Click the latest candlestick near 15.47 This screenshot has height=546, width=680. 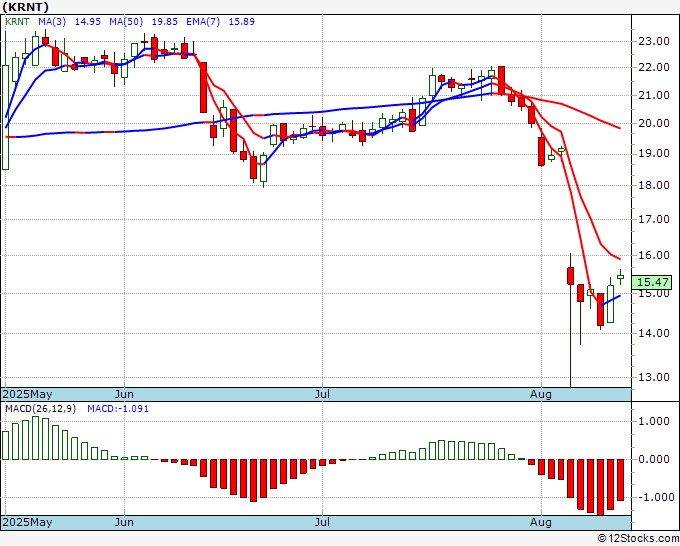point(621,277)
